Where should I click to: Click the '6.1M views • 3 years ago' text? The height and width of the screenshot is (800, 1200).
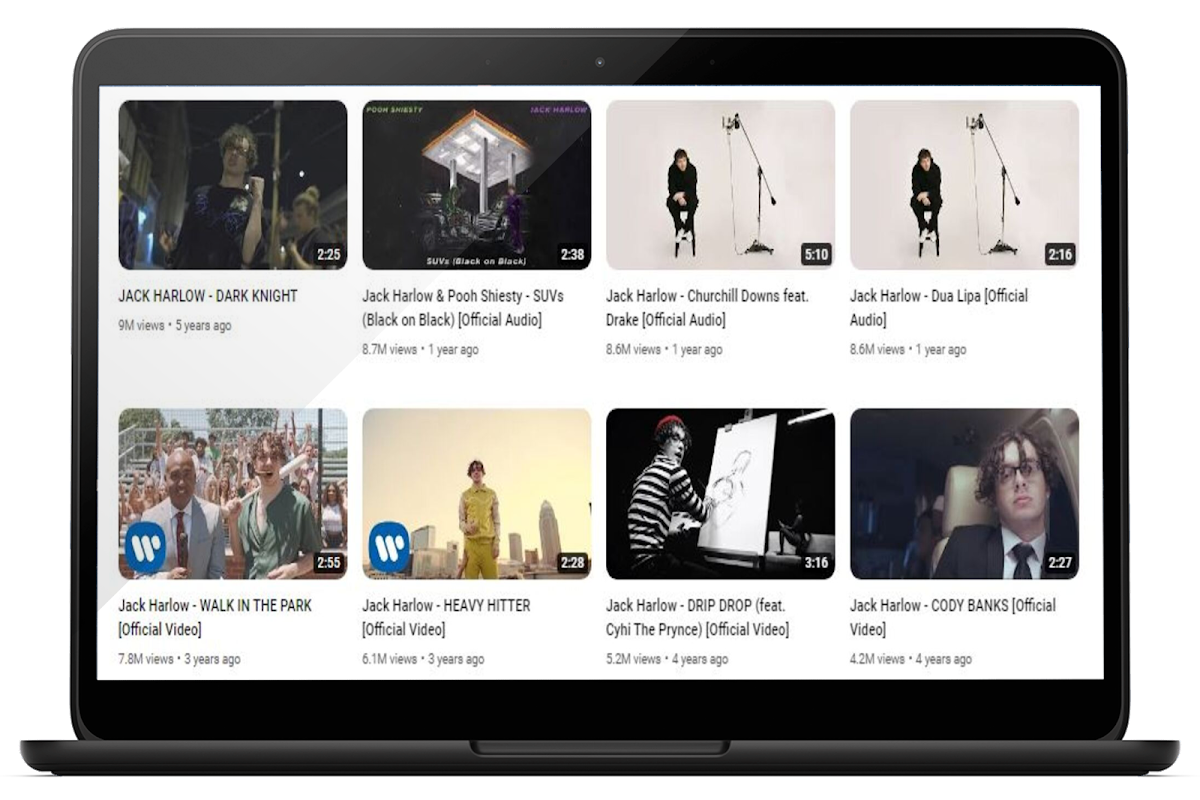click(423, 659)
